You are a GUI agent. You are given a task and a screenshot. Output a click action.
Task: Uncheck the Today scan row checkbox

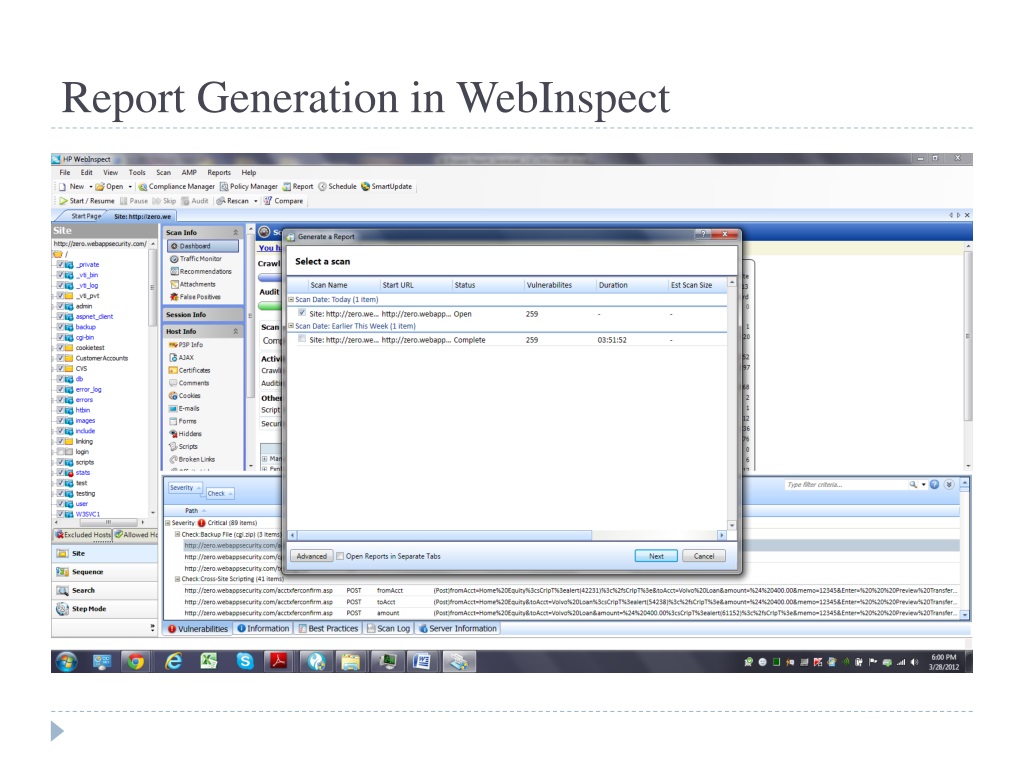[302, 313]
